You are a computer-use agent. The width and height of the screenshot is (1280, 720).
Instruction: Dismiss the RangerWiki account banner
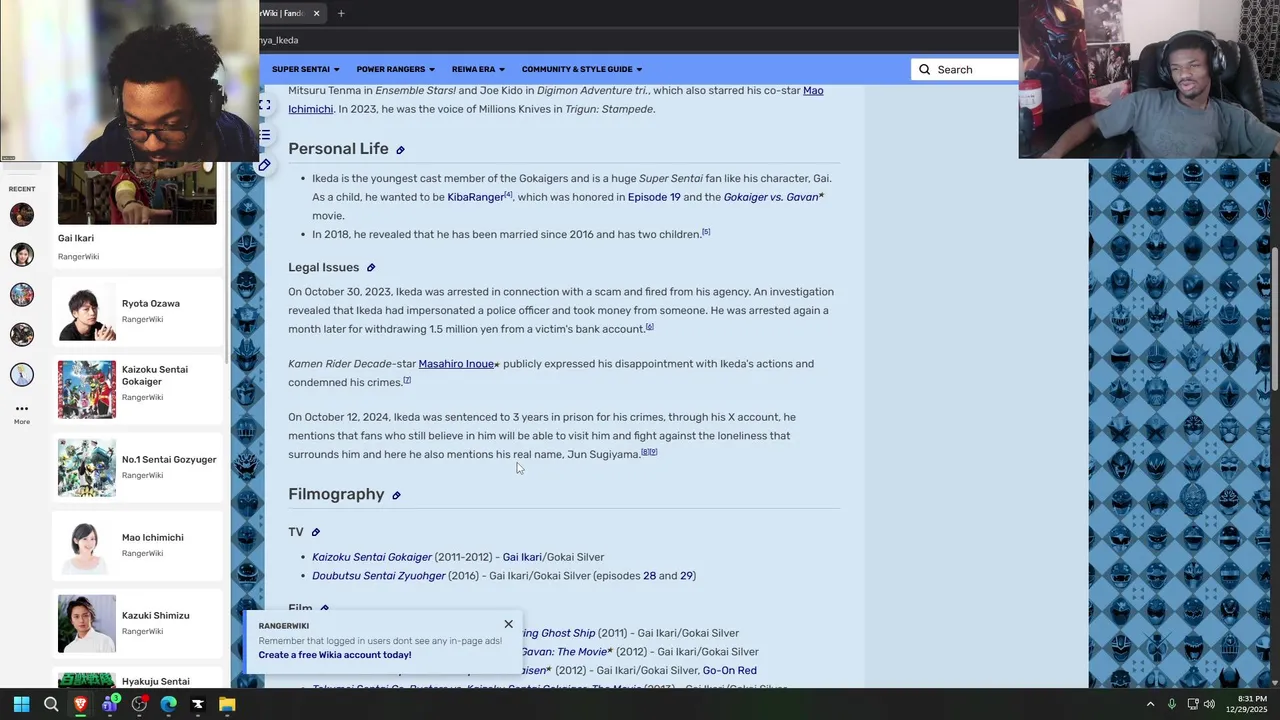(508, 624)
